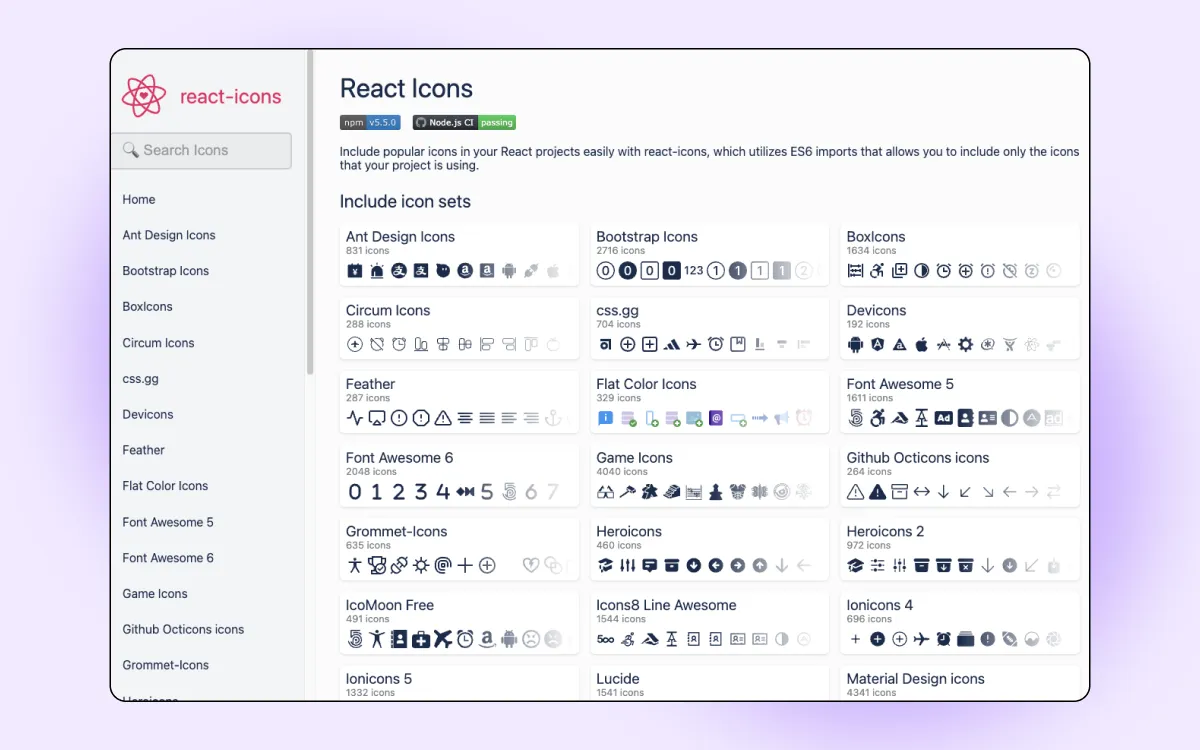Click the alarm bell icon in Ant Design Icons
Image resolution: width=1200 pixels, height=750 pixels.
[376, 272]
